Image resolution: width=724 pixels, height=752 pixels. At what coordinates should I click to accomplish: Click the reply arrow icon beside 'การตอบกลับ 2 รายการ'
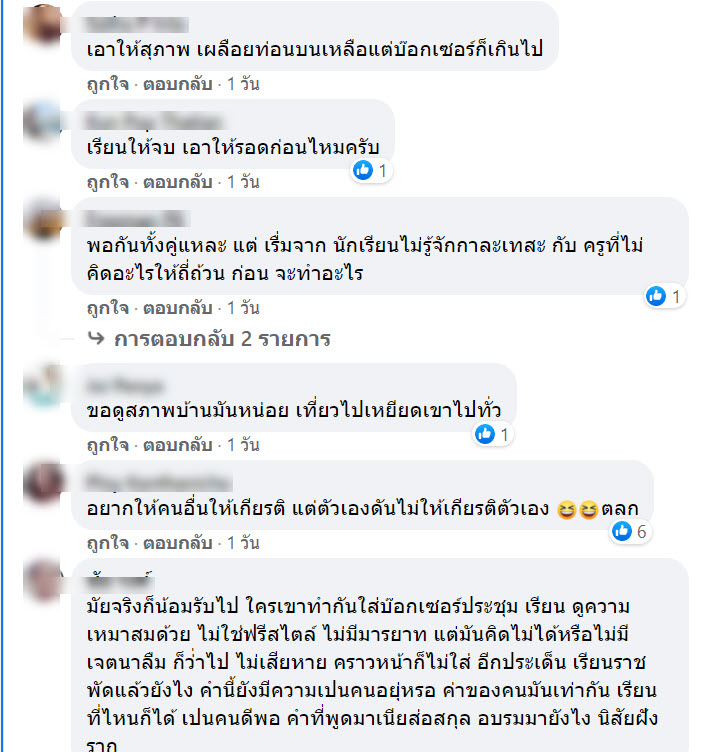click(96, 339)
